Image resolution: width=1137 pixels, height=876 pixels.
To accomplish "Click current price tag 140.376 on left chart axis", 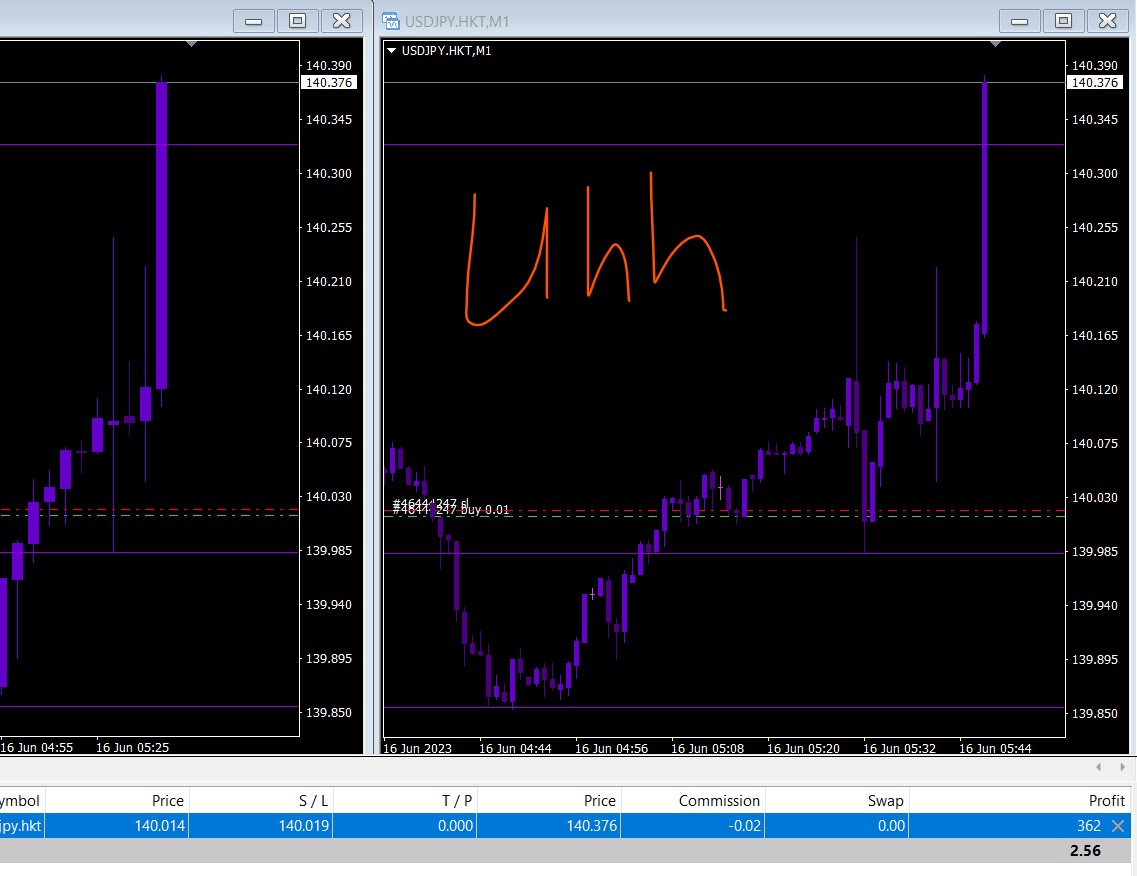I will (328, 83).
